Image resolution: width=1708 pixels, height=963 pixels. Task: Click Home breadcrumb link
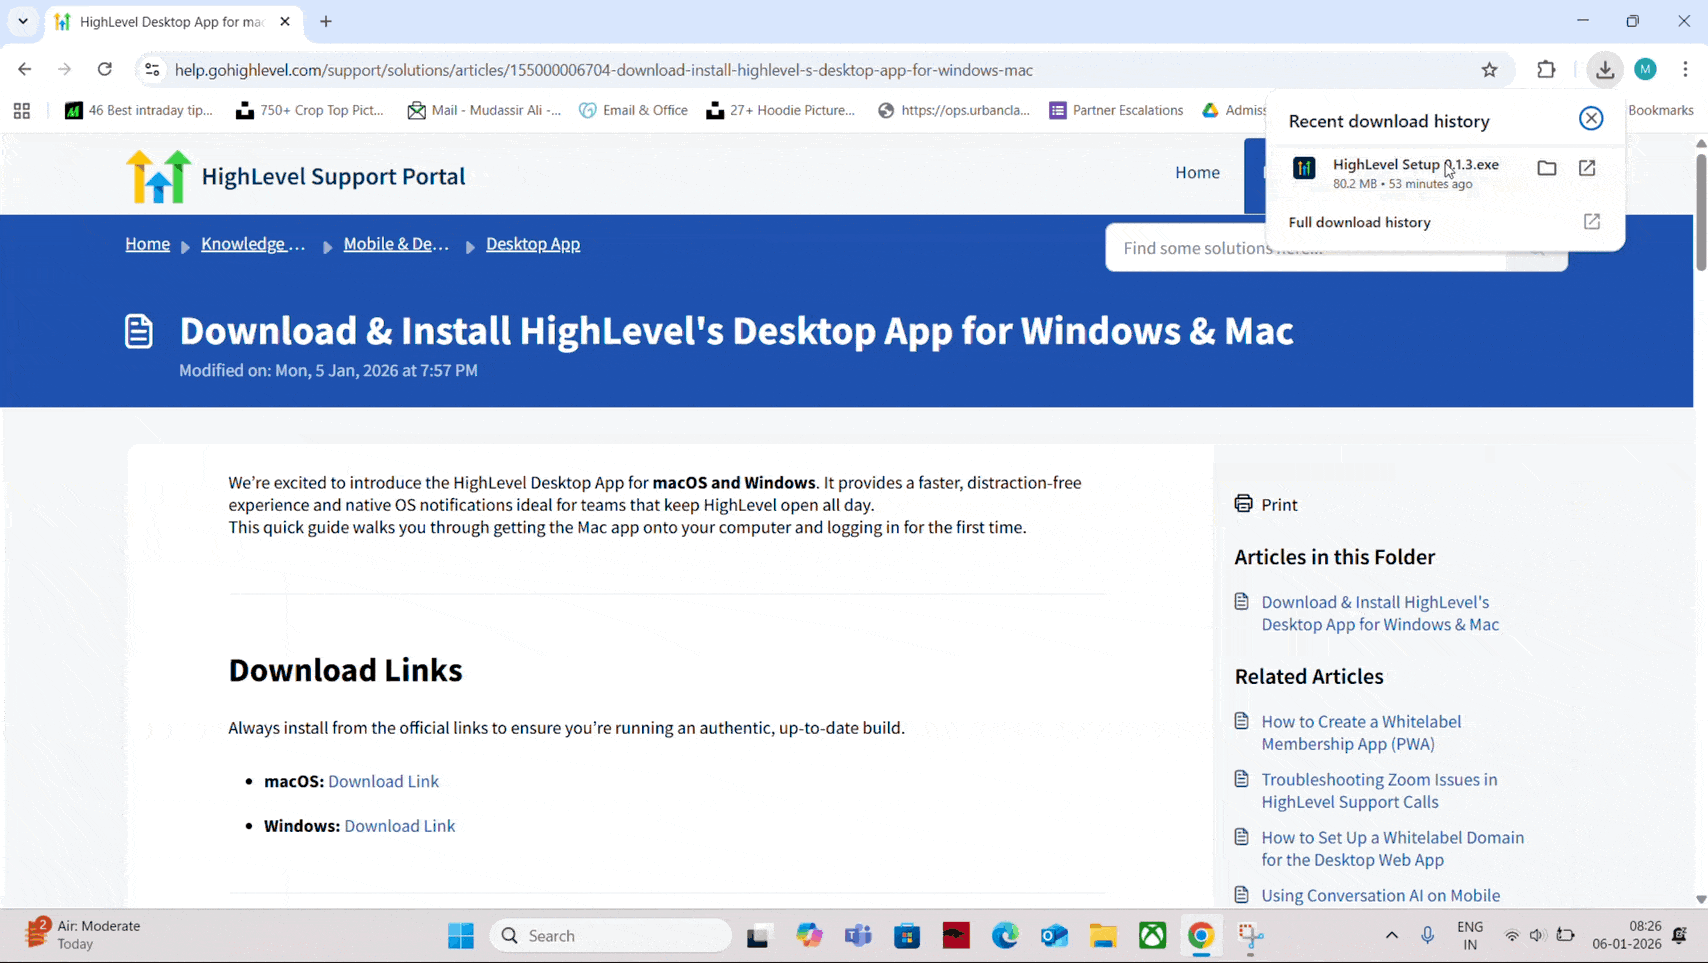tap(147, 244)
